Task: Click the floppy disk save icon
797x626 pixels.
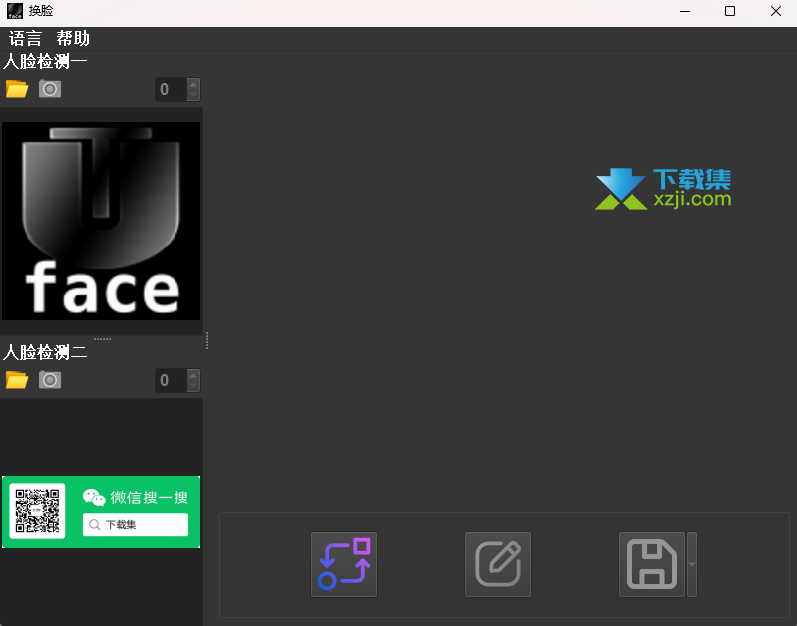Action: pos(652,564)
